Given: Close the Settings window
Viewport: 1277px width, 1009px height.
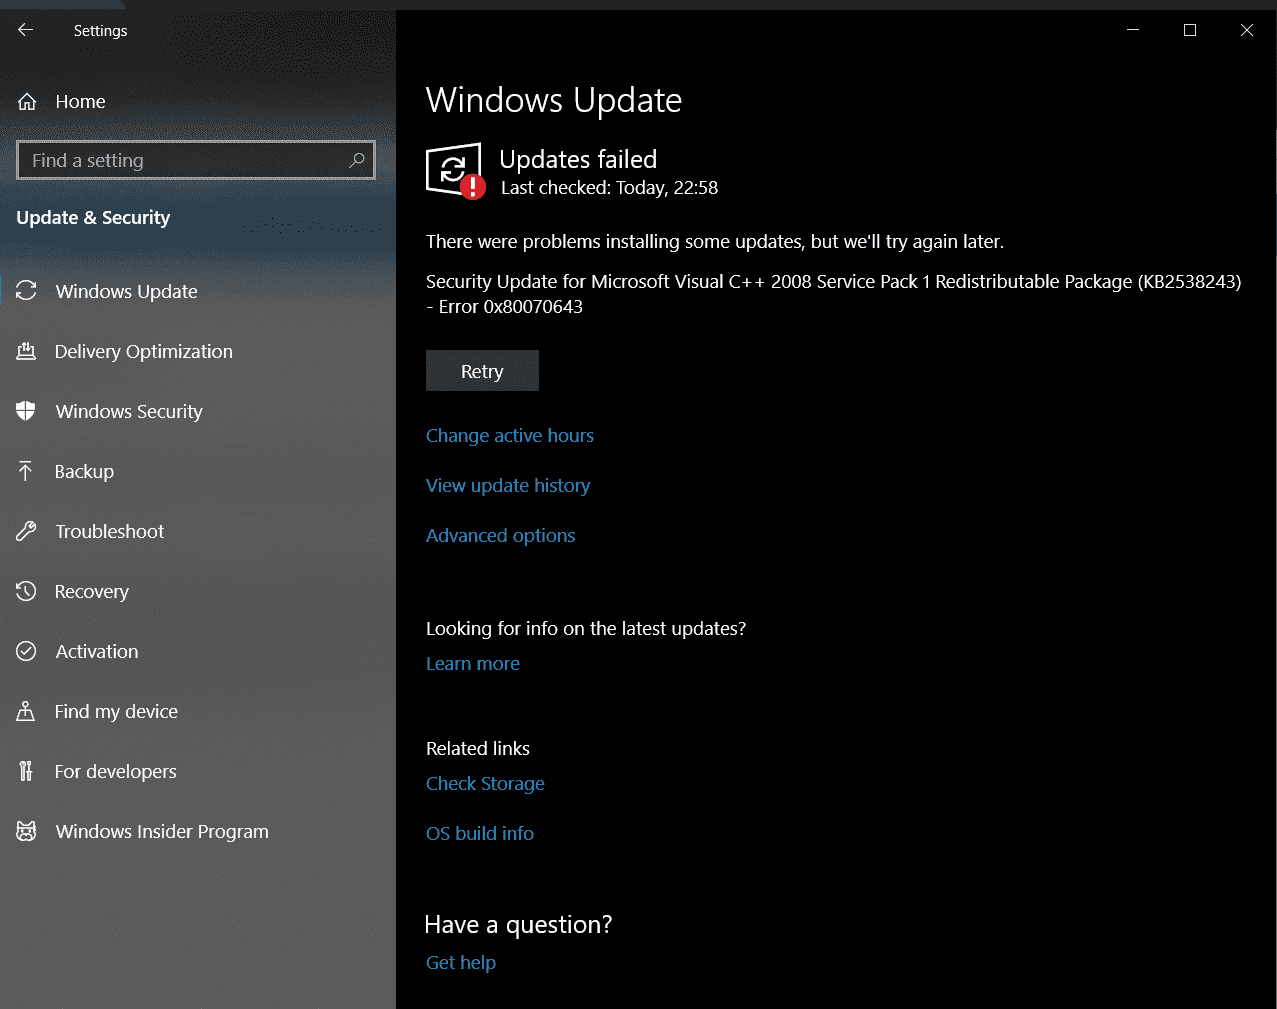Looking at the screenshot, I should [x=1247, y=30].
